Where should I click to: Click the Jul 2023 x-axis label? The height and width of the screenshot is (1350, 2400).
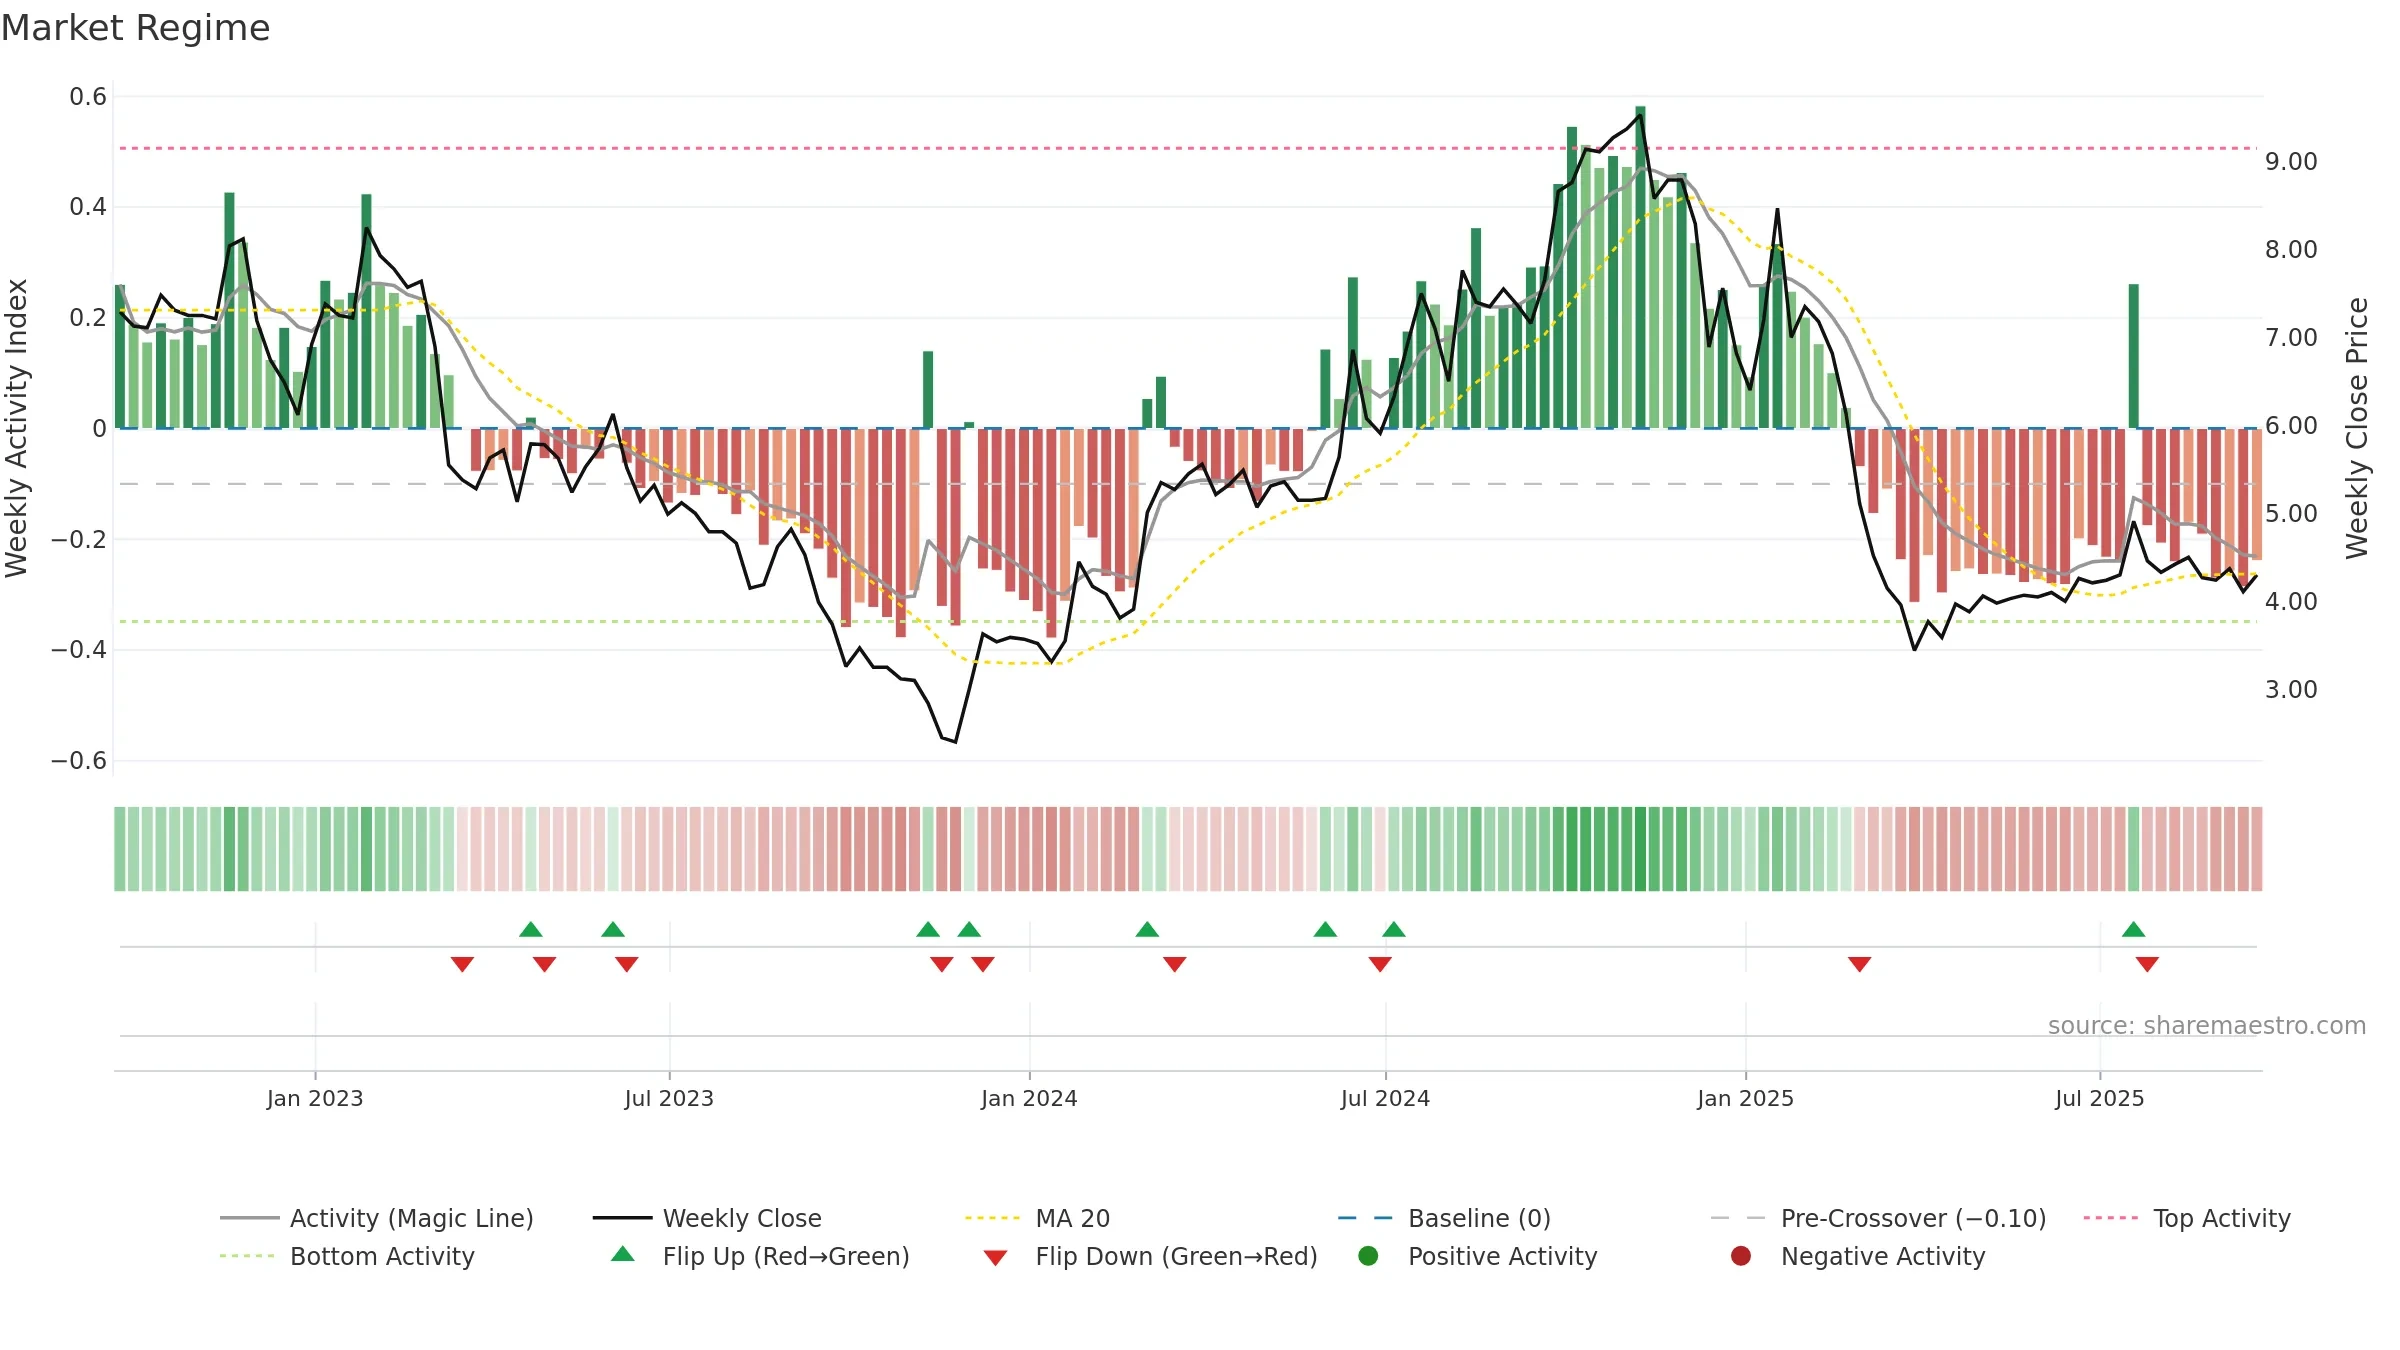[669, 1098]
